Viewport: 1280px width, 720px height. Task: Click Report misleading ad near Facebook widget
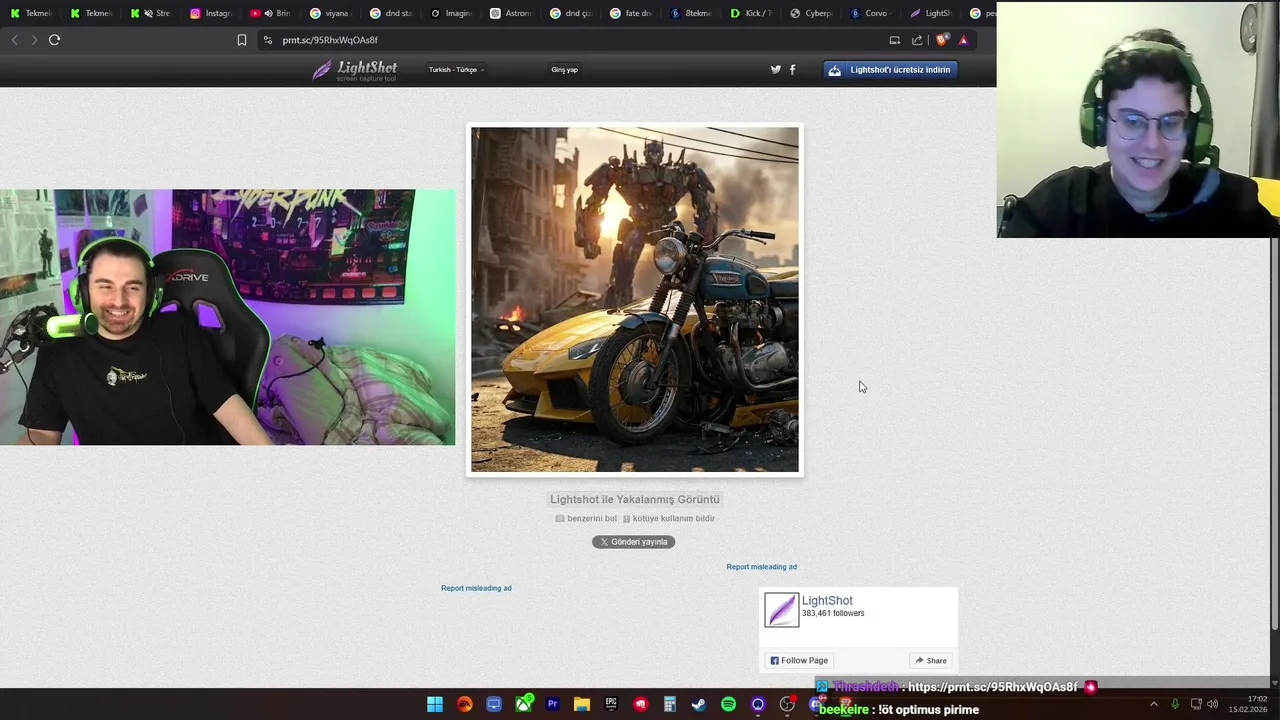click(761, 567)
